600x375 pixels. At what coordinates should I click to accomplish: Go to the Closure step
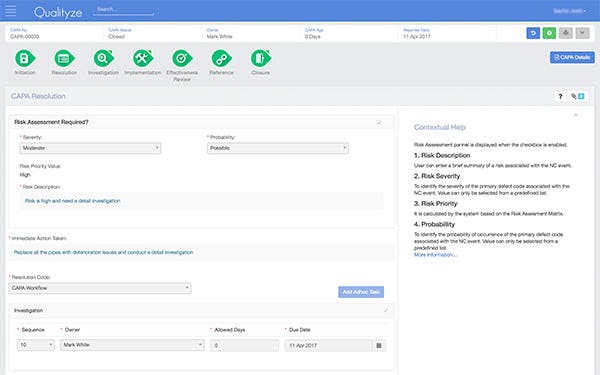(261, 59)
